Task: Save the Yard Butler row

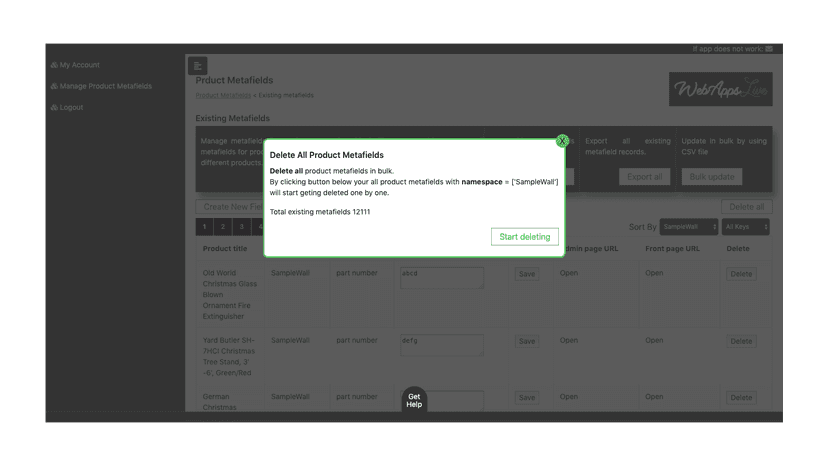Action: (526, 341)
